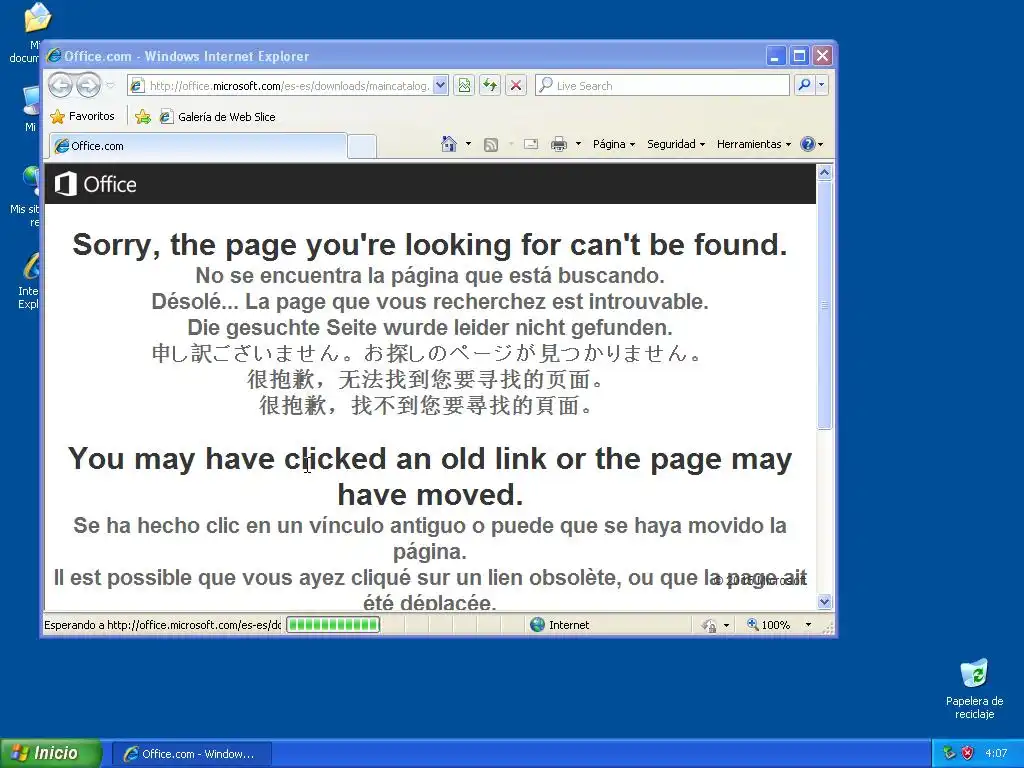Click the red security shield tray icon
Screen dimensions: 1024x768
coord(967,753)
